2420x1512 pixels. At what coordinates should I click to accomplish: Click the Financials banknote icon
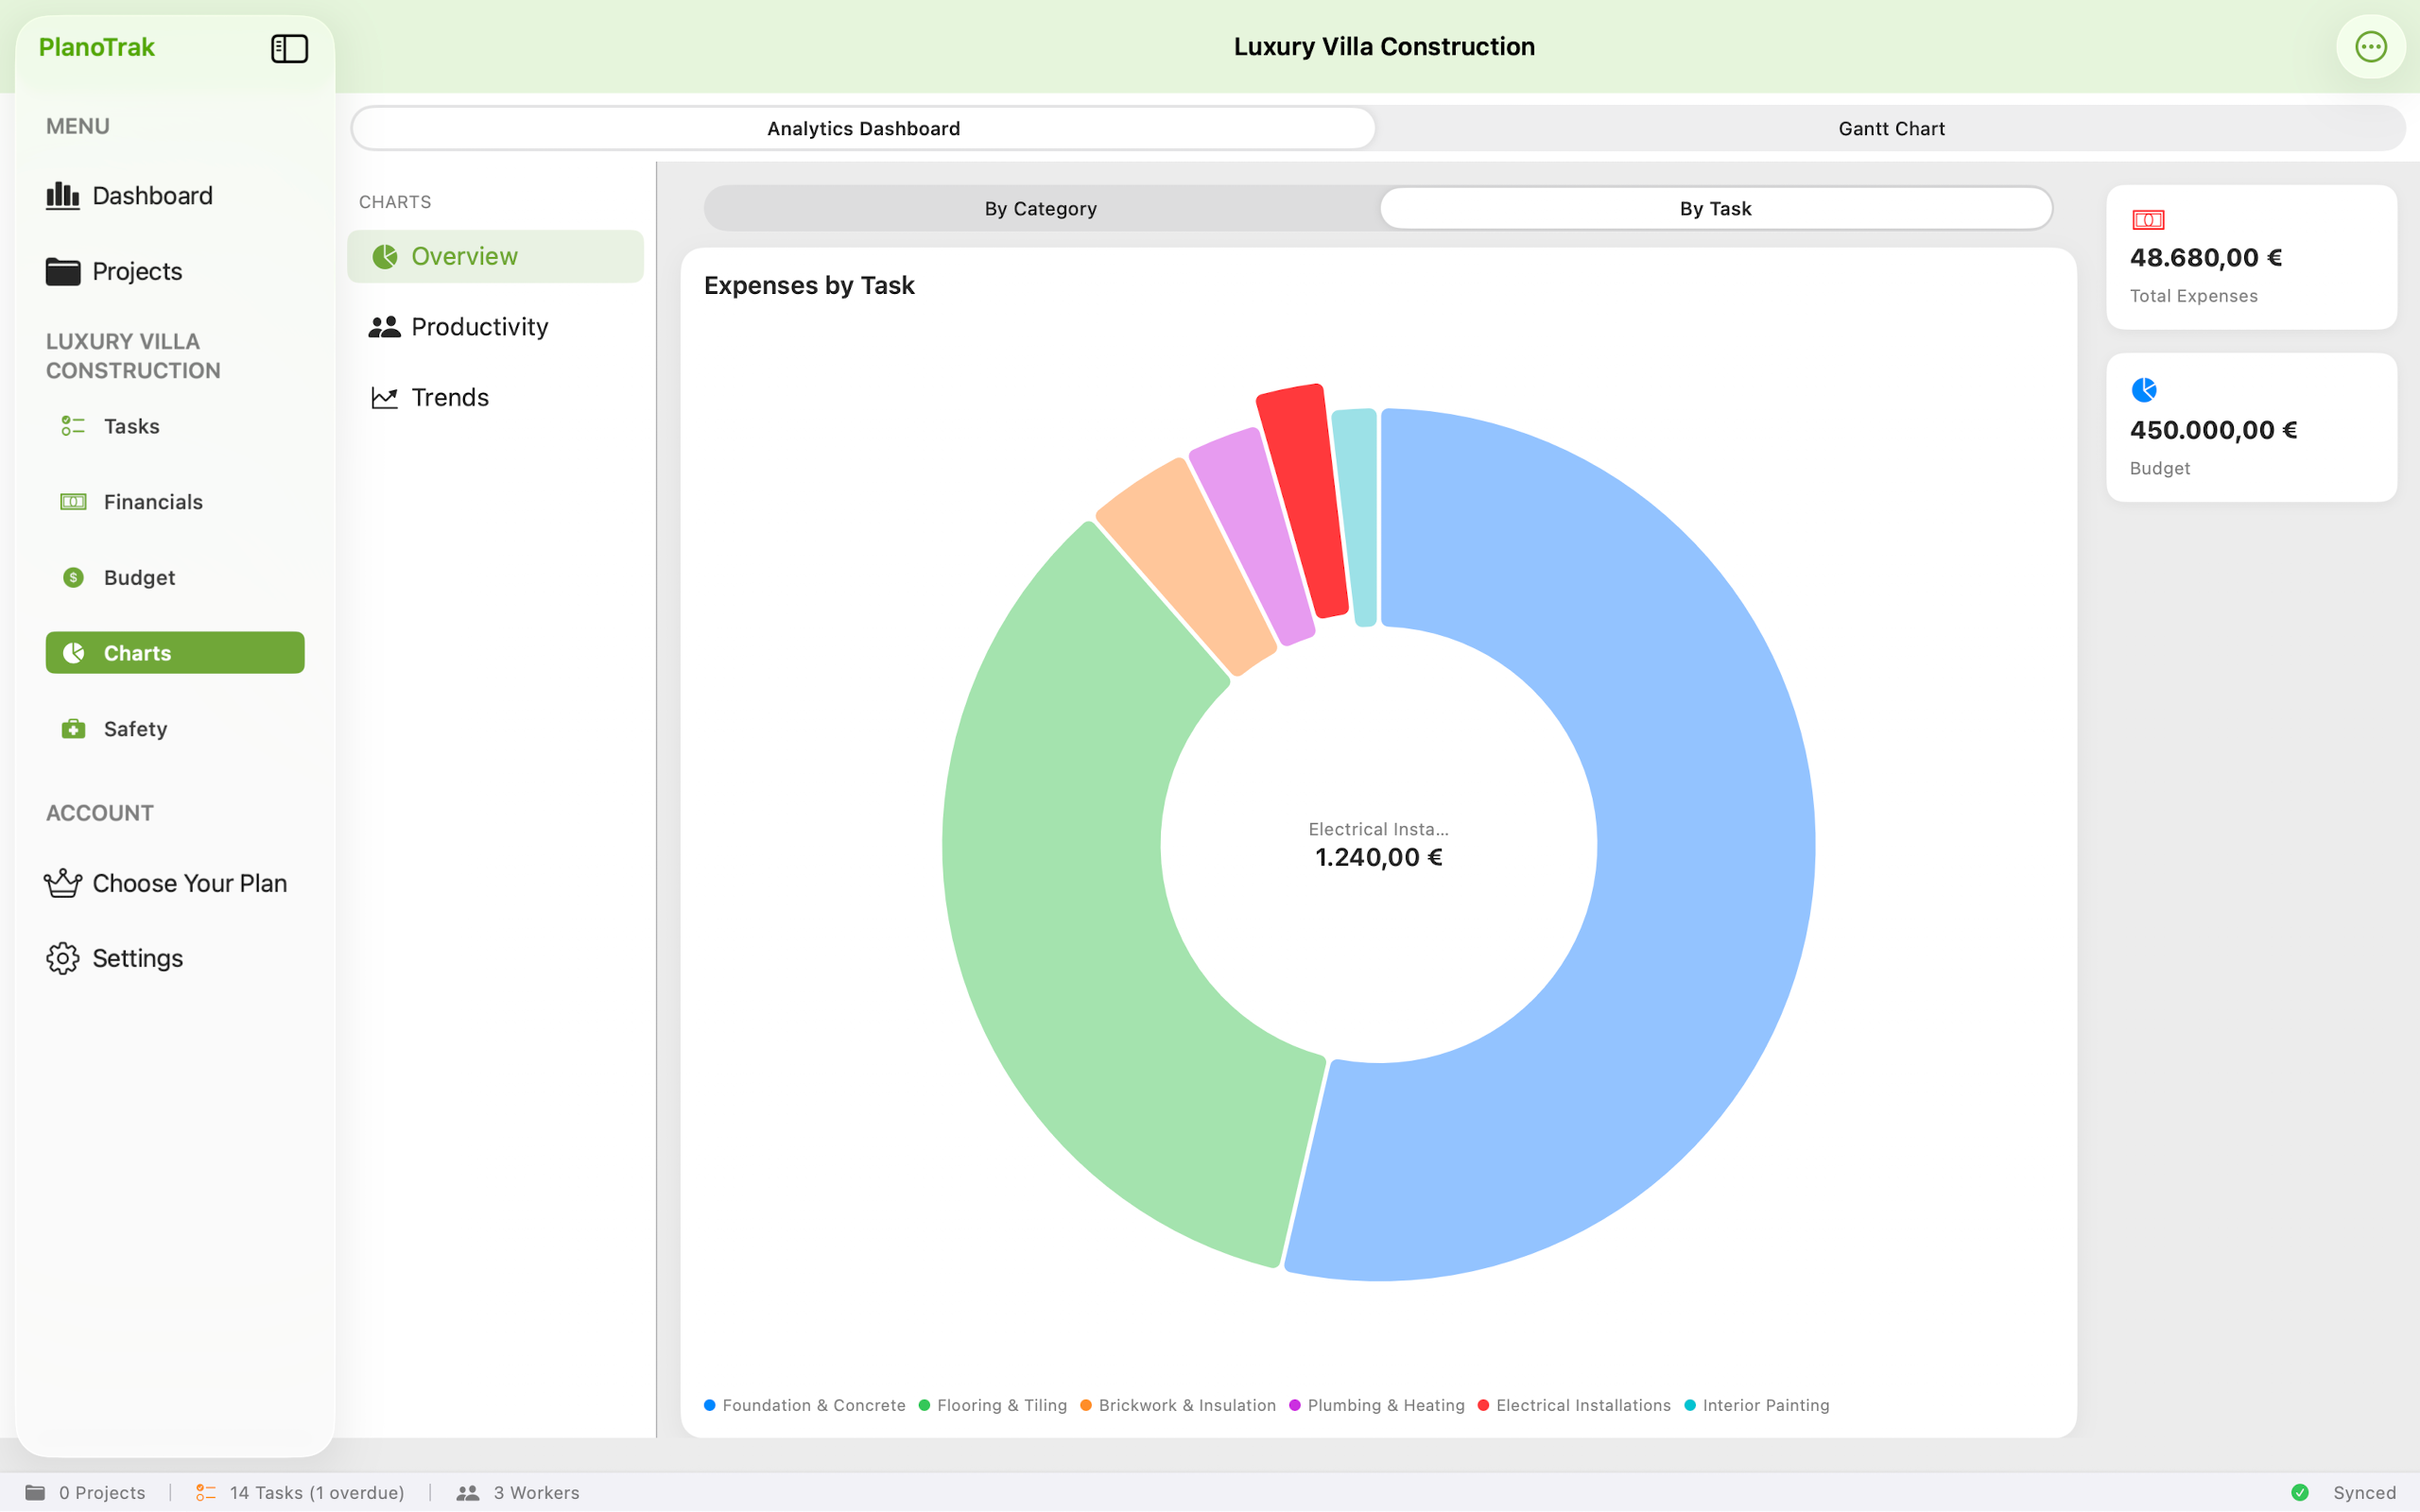coord(73,502)
